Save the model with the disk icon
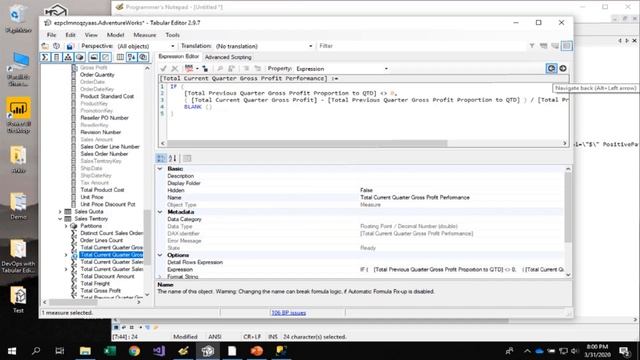 (70, 46)
